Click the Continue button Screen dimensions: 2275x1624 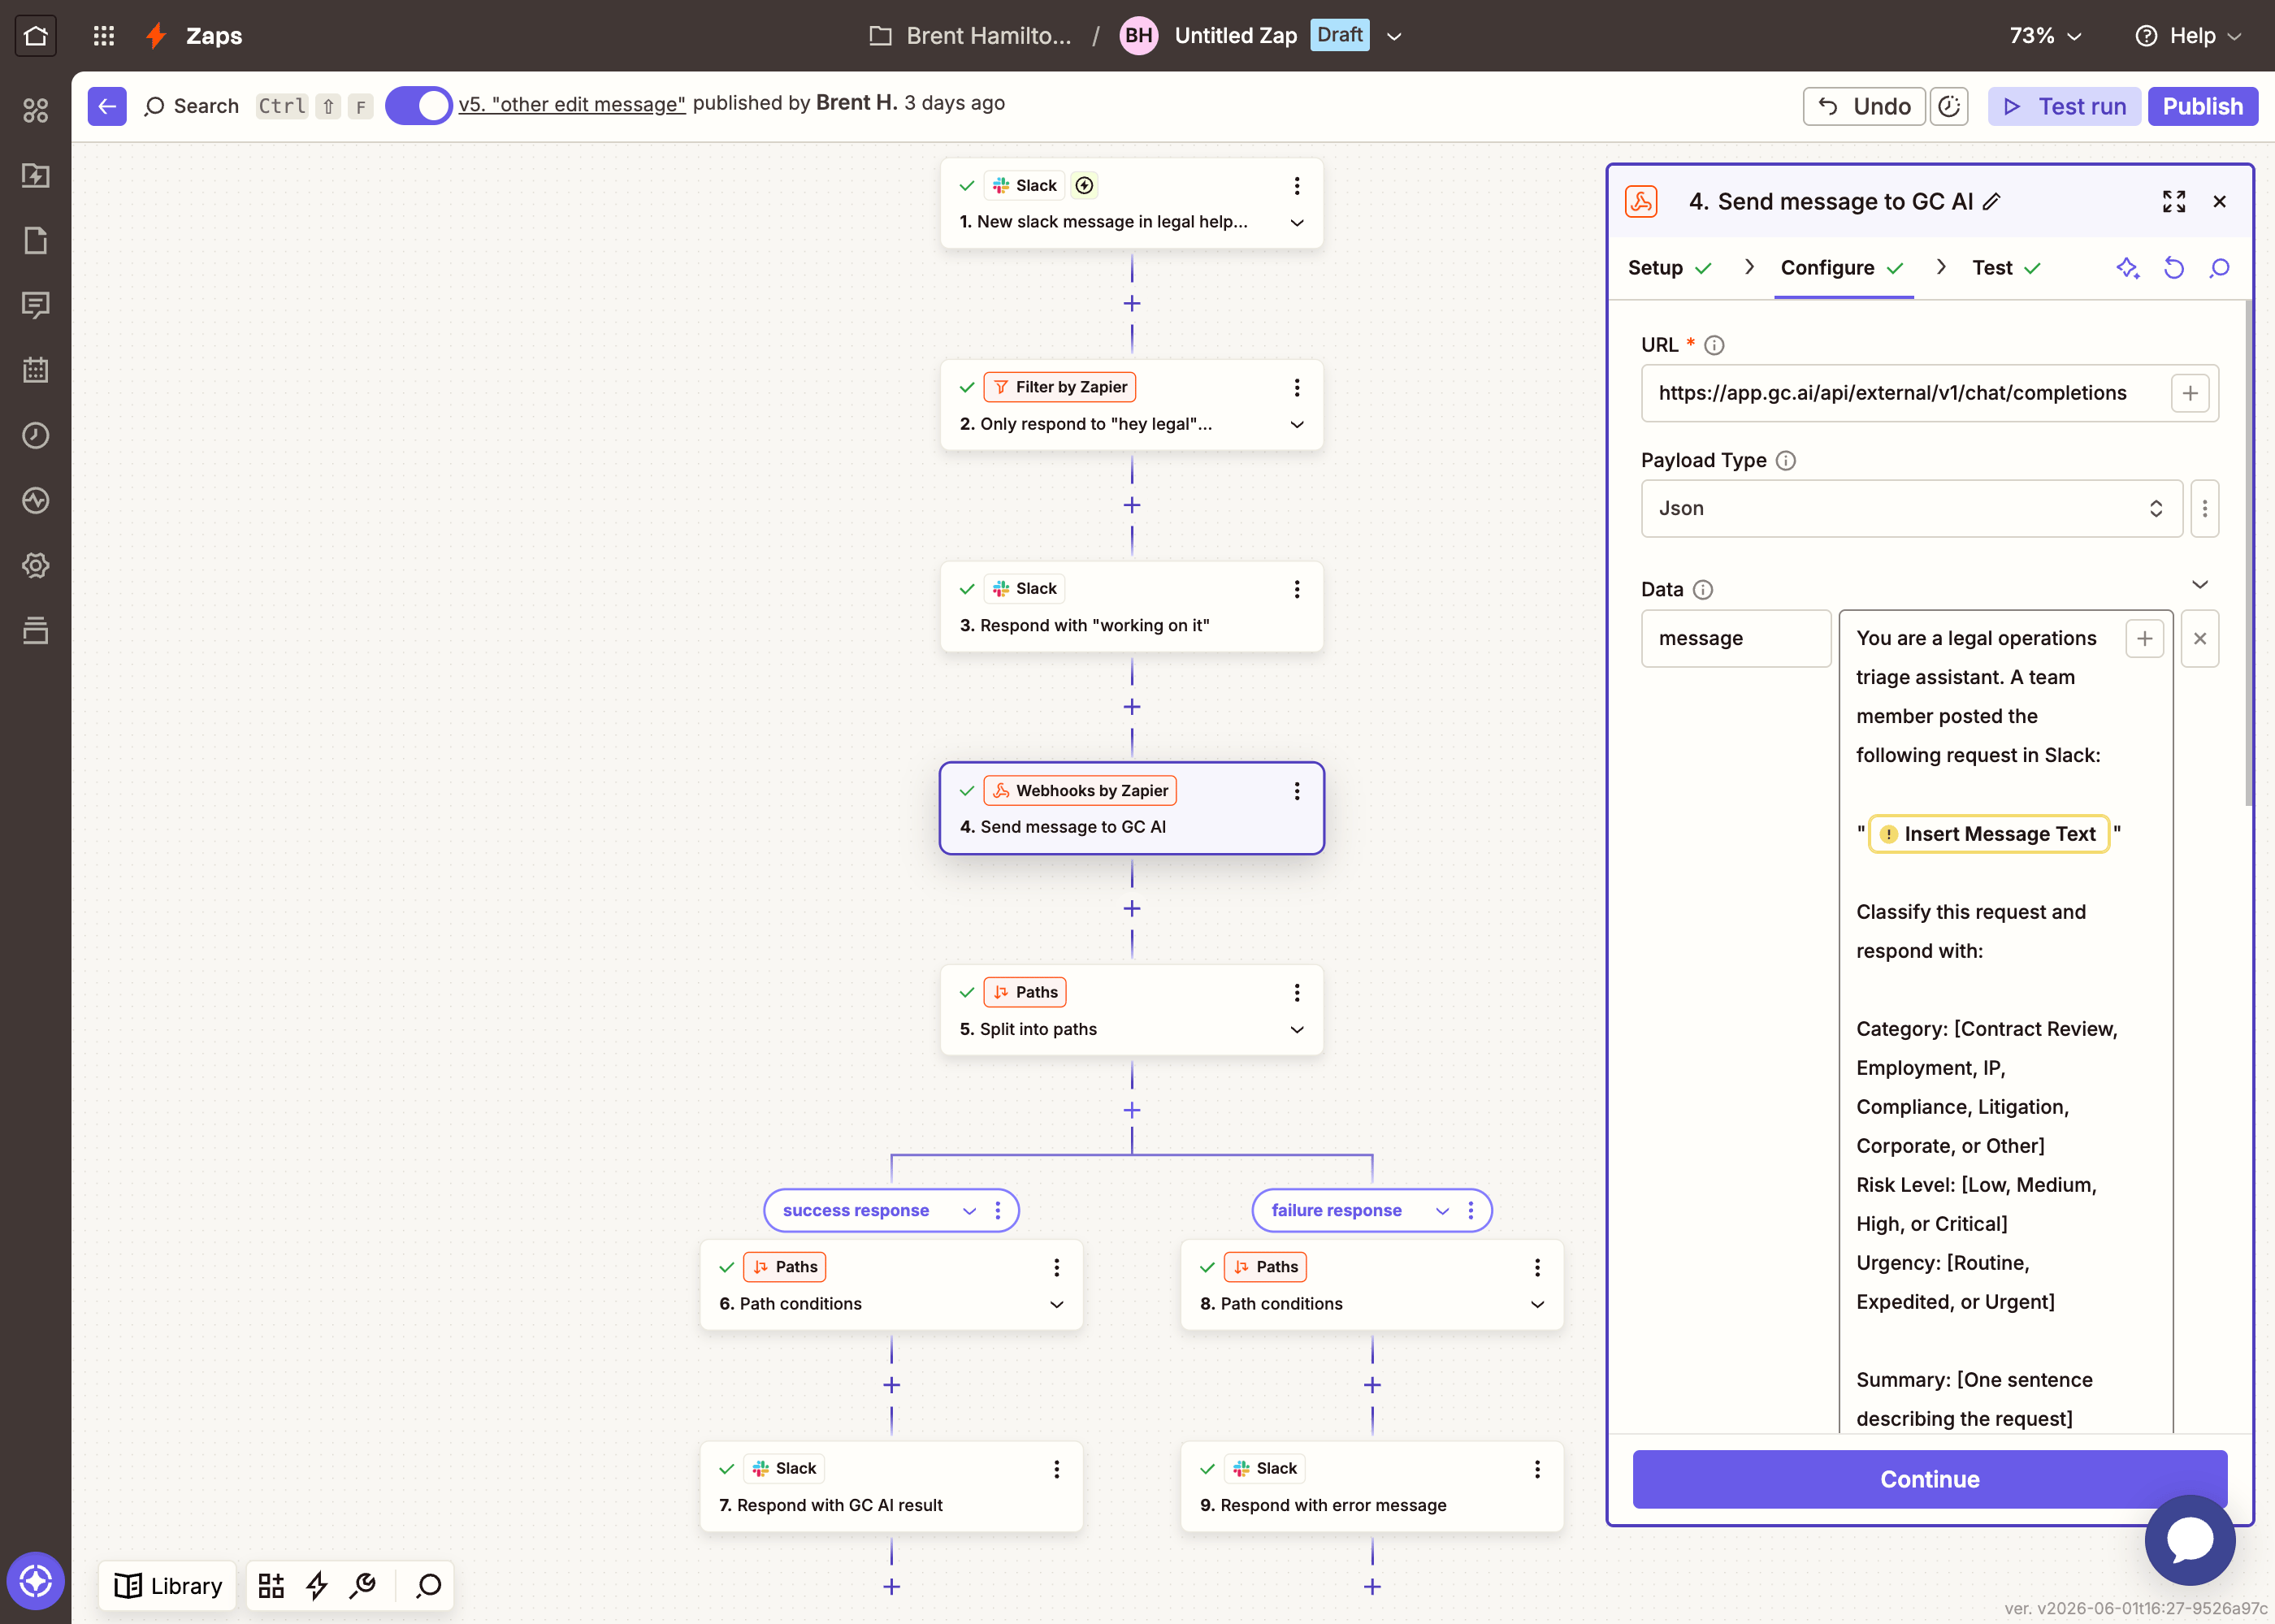[1929, 1479]
